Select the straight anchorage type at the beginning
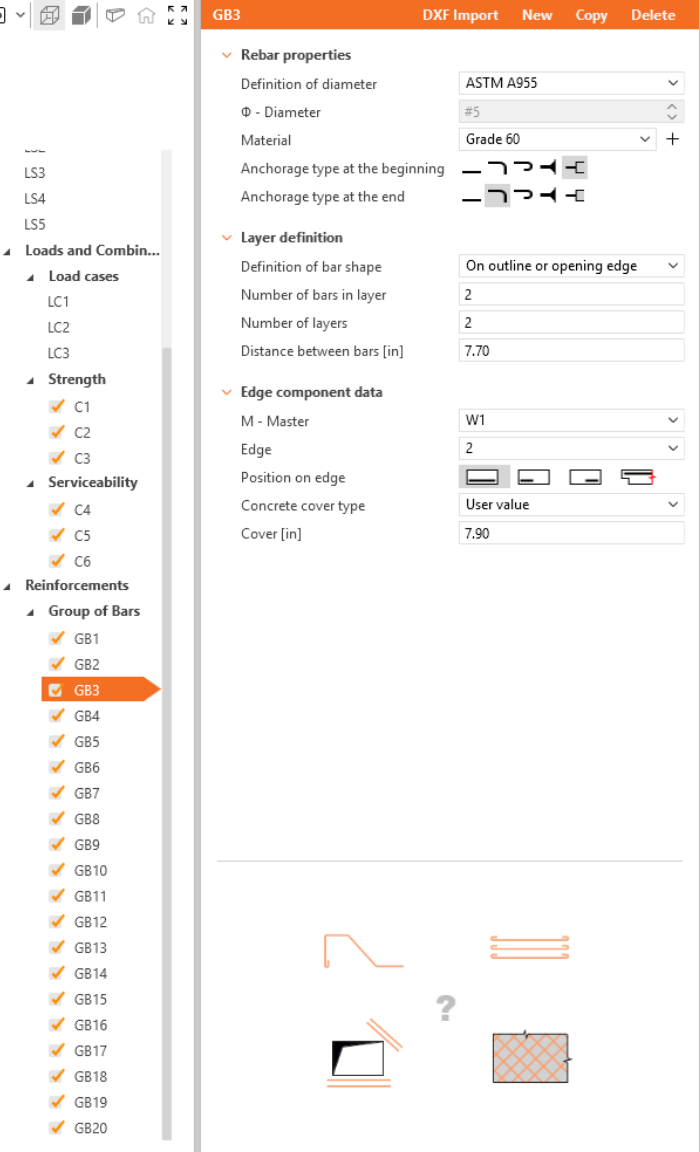 471,169
